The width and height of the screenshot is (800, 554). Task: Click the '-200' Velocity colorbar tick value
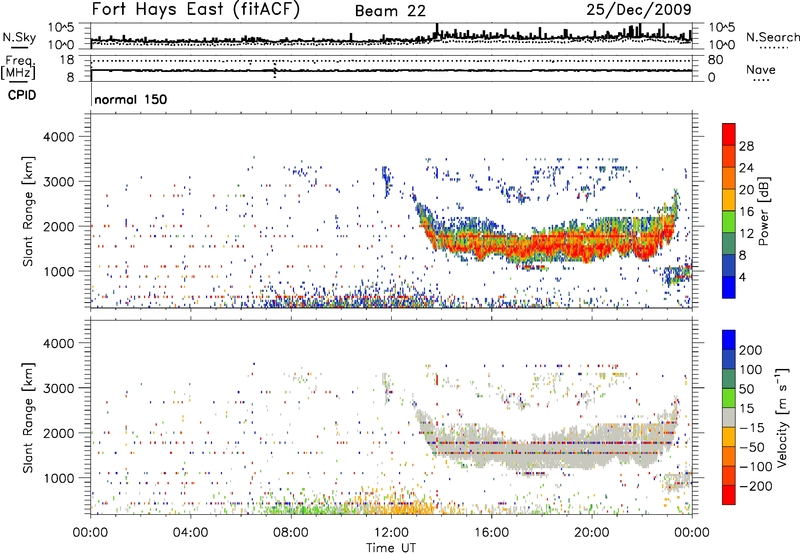(755, 486)
